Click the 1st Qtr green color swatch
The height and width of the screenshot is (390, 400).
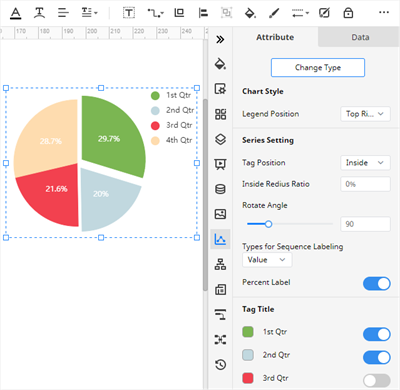(248, 332)
